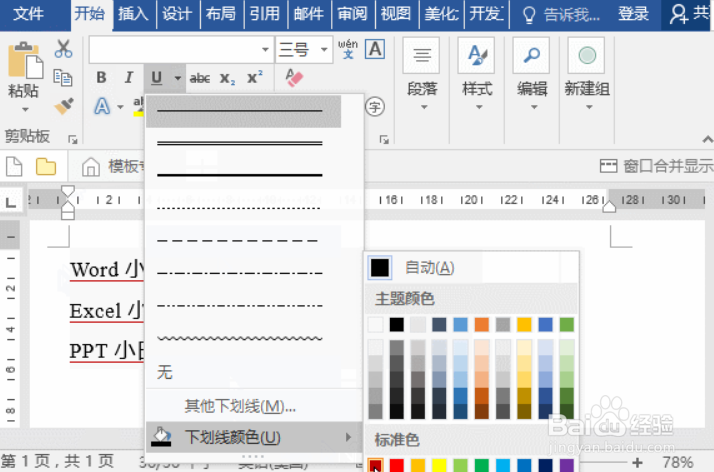Click the phonetic guide wén icon

click(x=347, y=49)
